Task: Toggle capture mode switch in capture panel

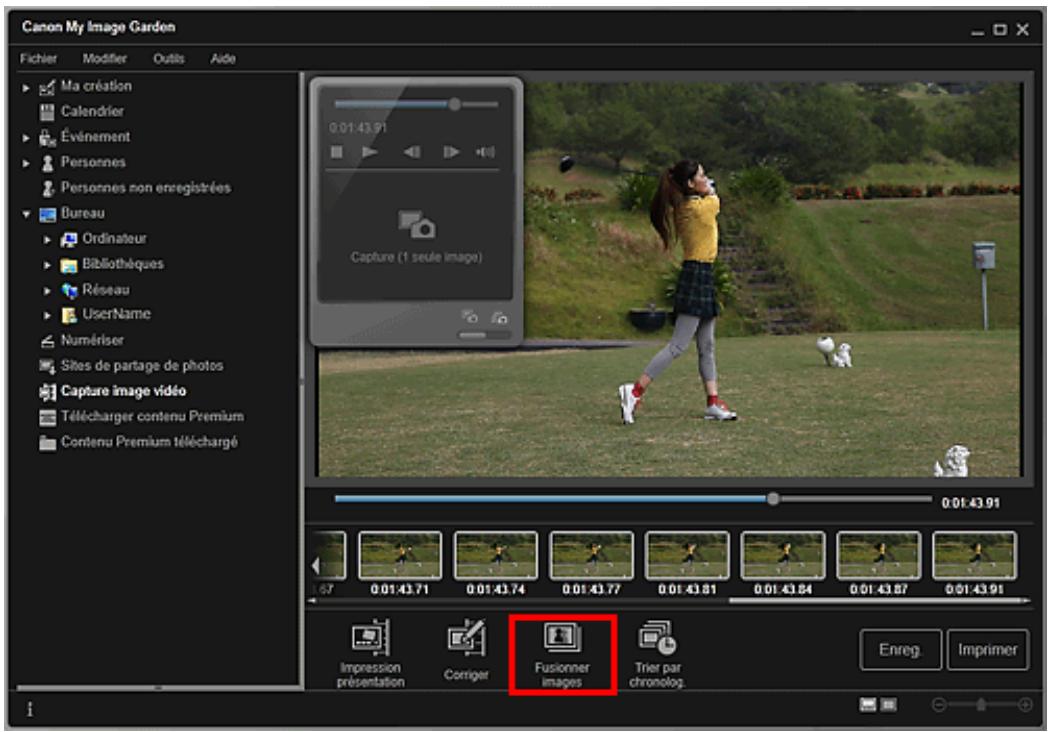Action: click(x=470, y=335)
